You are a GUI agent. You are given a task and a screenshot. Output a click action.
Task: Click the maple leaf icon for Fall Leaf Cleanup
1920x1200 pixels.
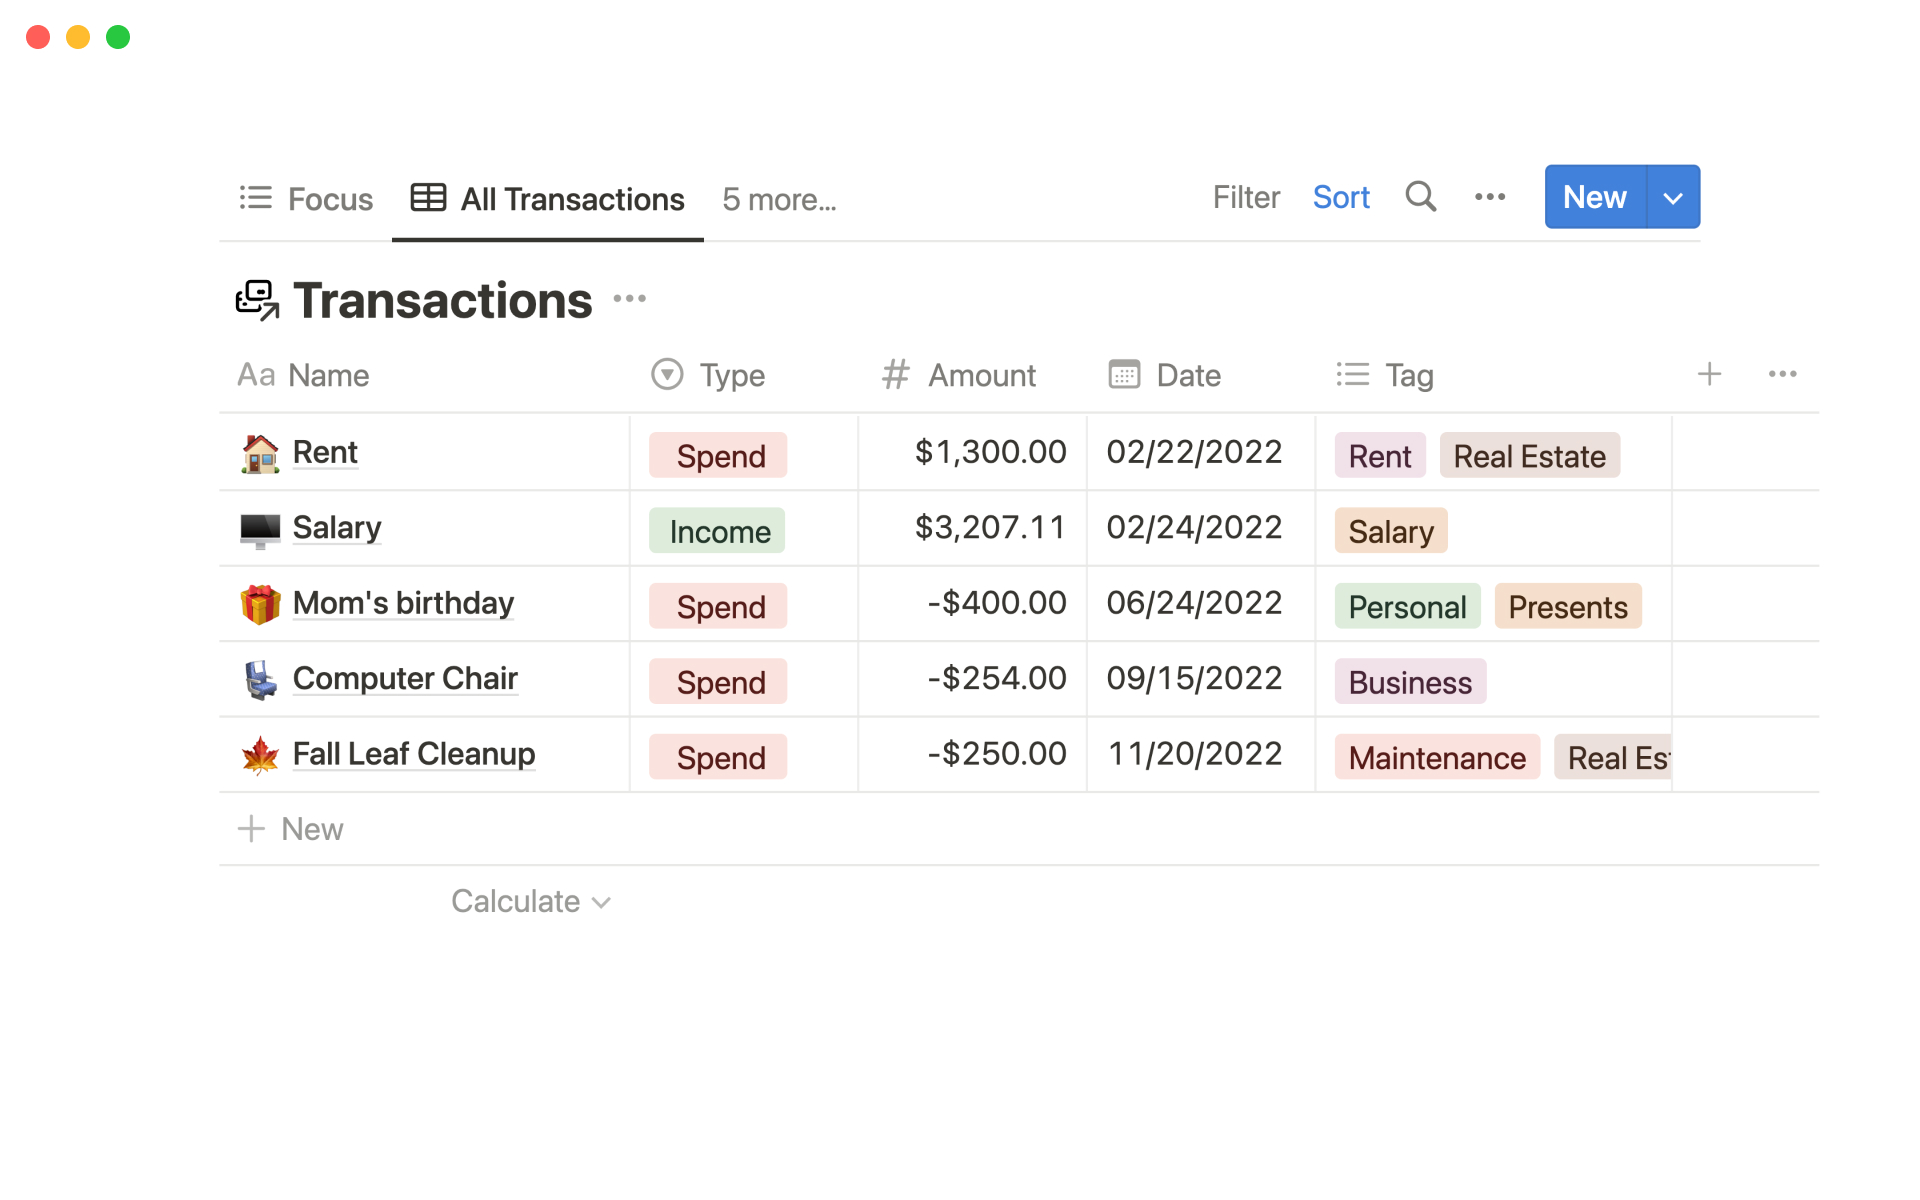click(260, 755)
